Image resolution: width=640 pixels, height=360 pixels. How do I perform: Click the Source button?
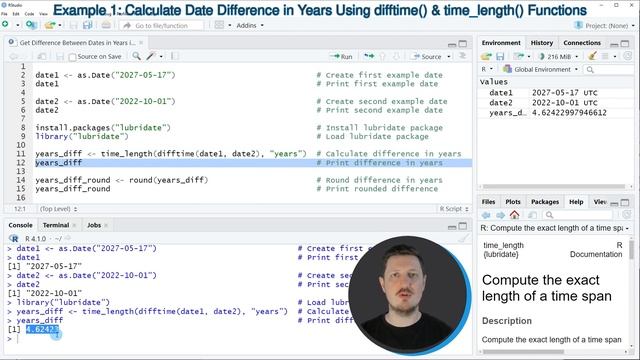(x=427, y=56)
